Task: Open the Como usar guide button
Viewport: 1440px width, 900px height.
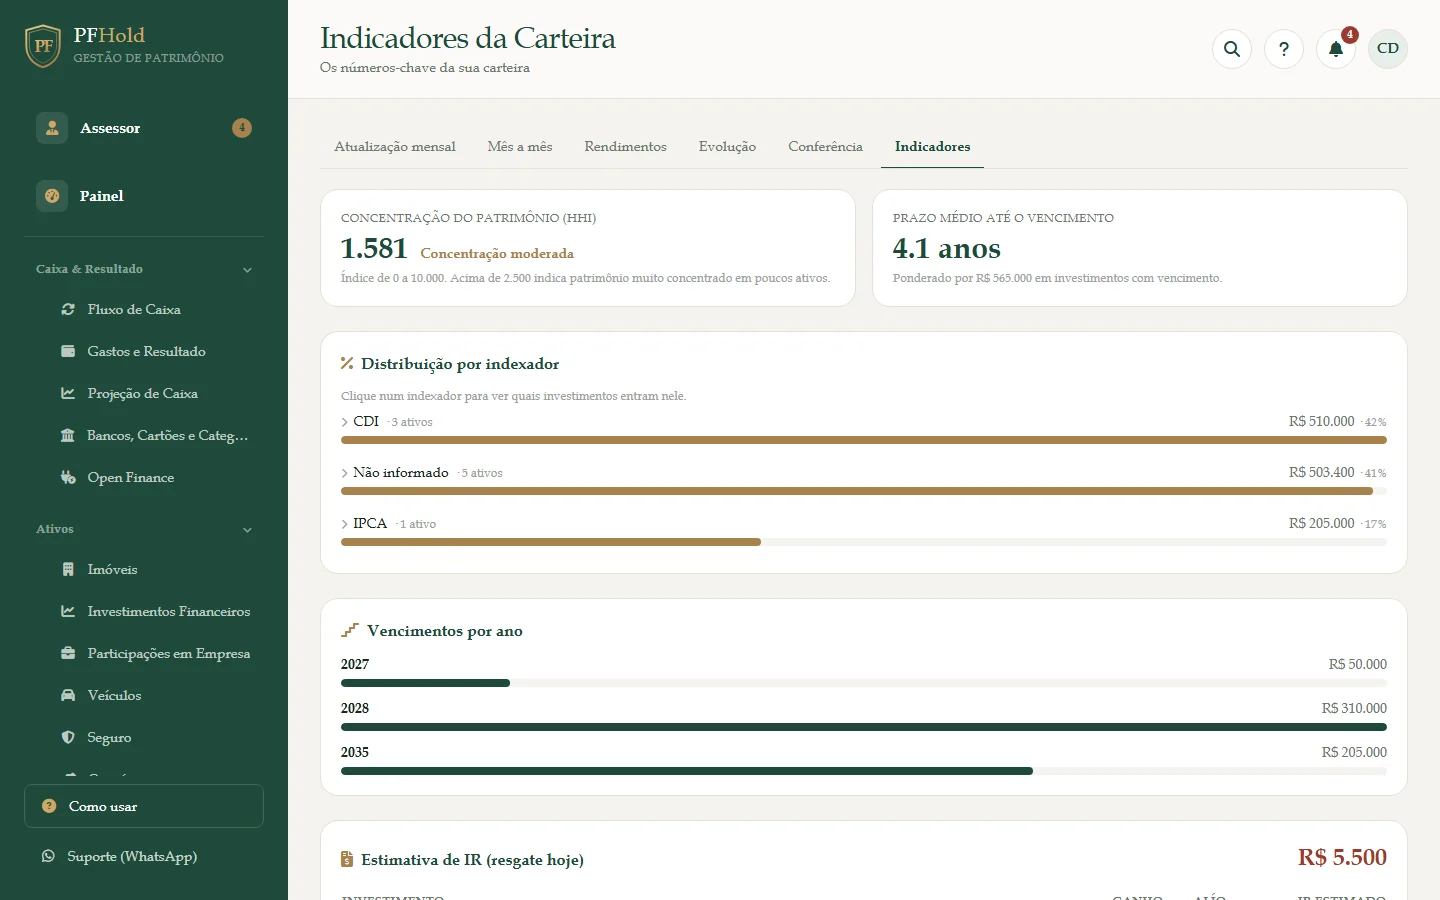Action: click(x=144, y=806)
